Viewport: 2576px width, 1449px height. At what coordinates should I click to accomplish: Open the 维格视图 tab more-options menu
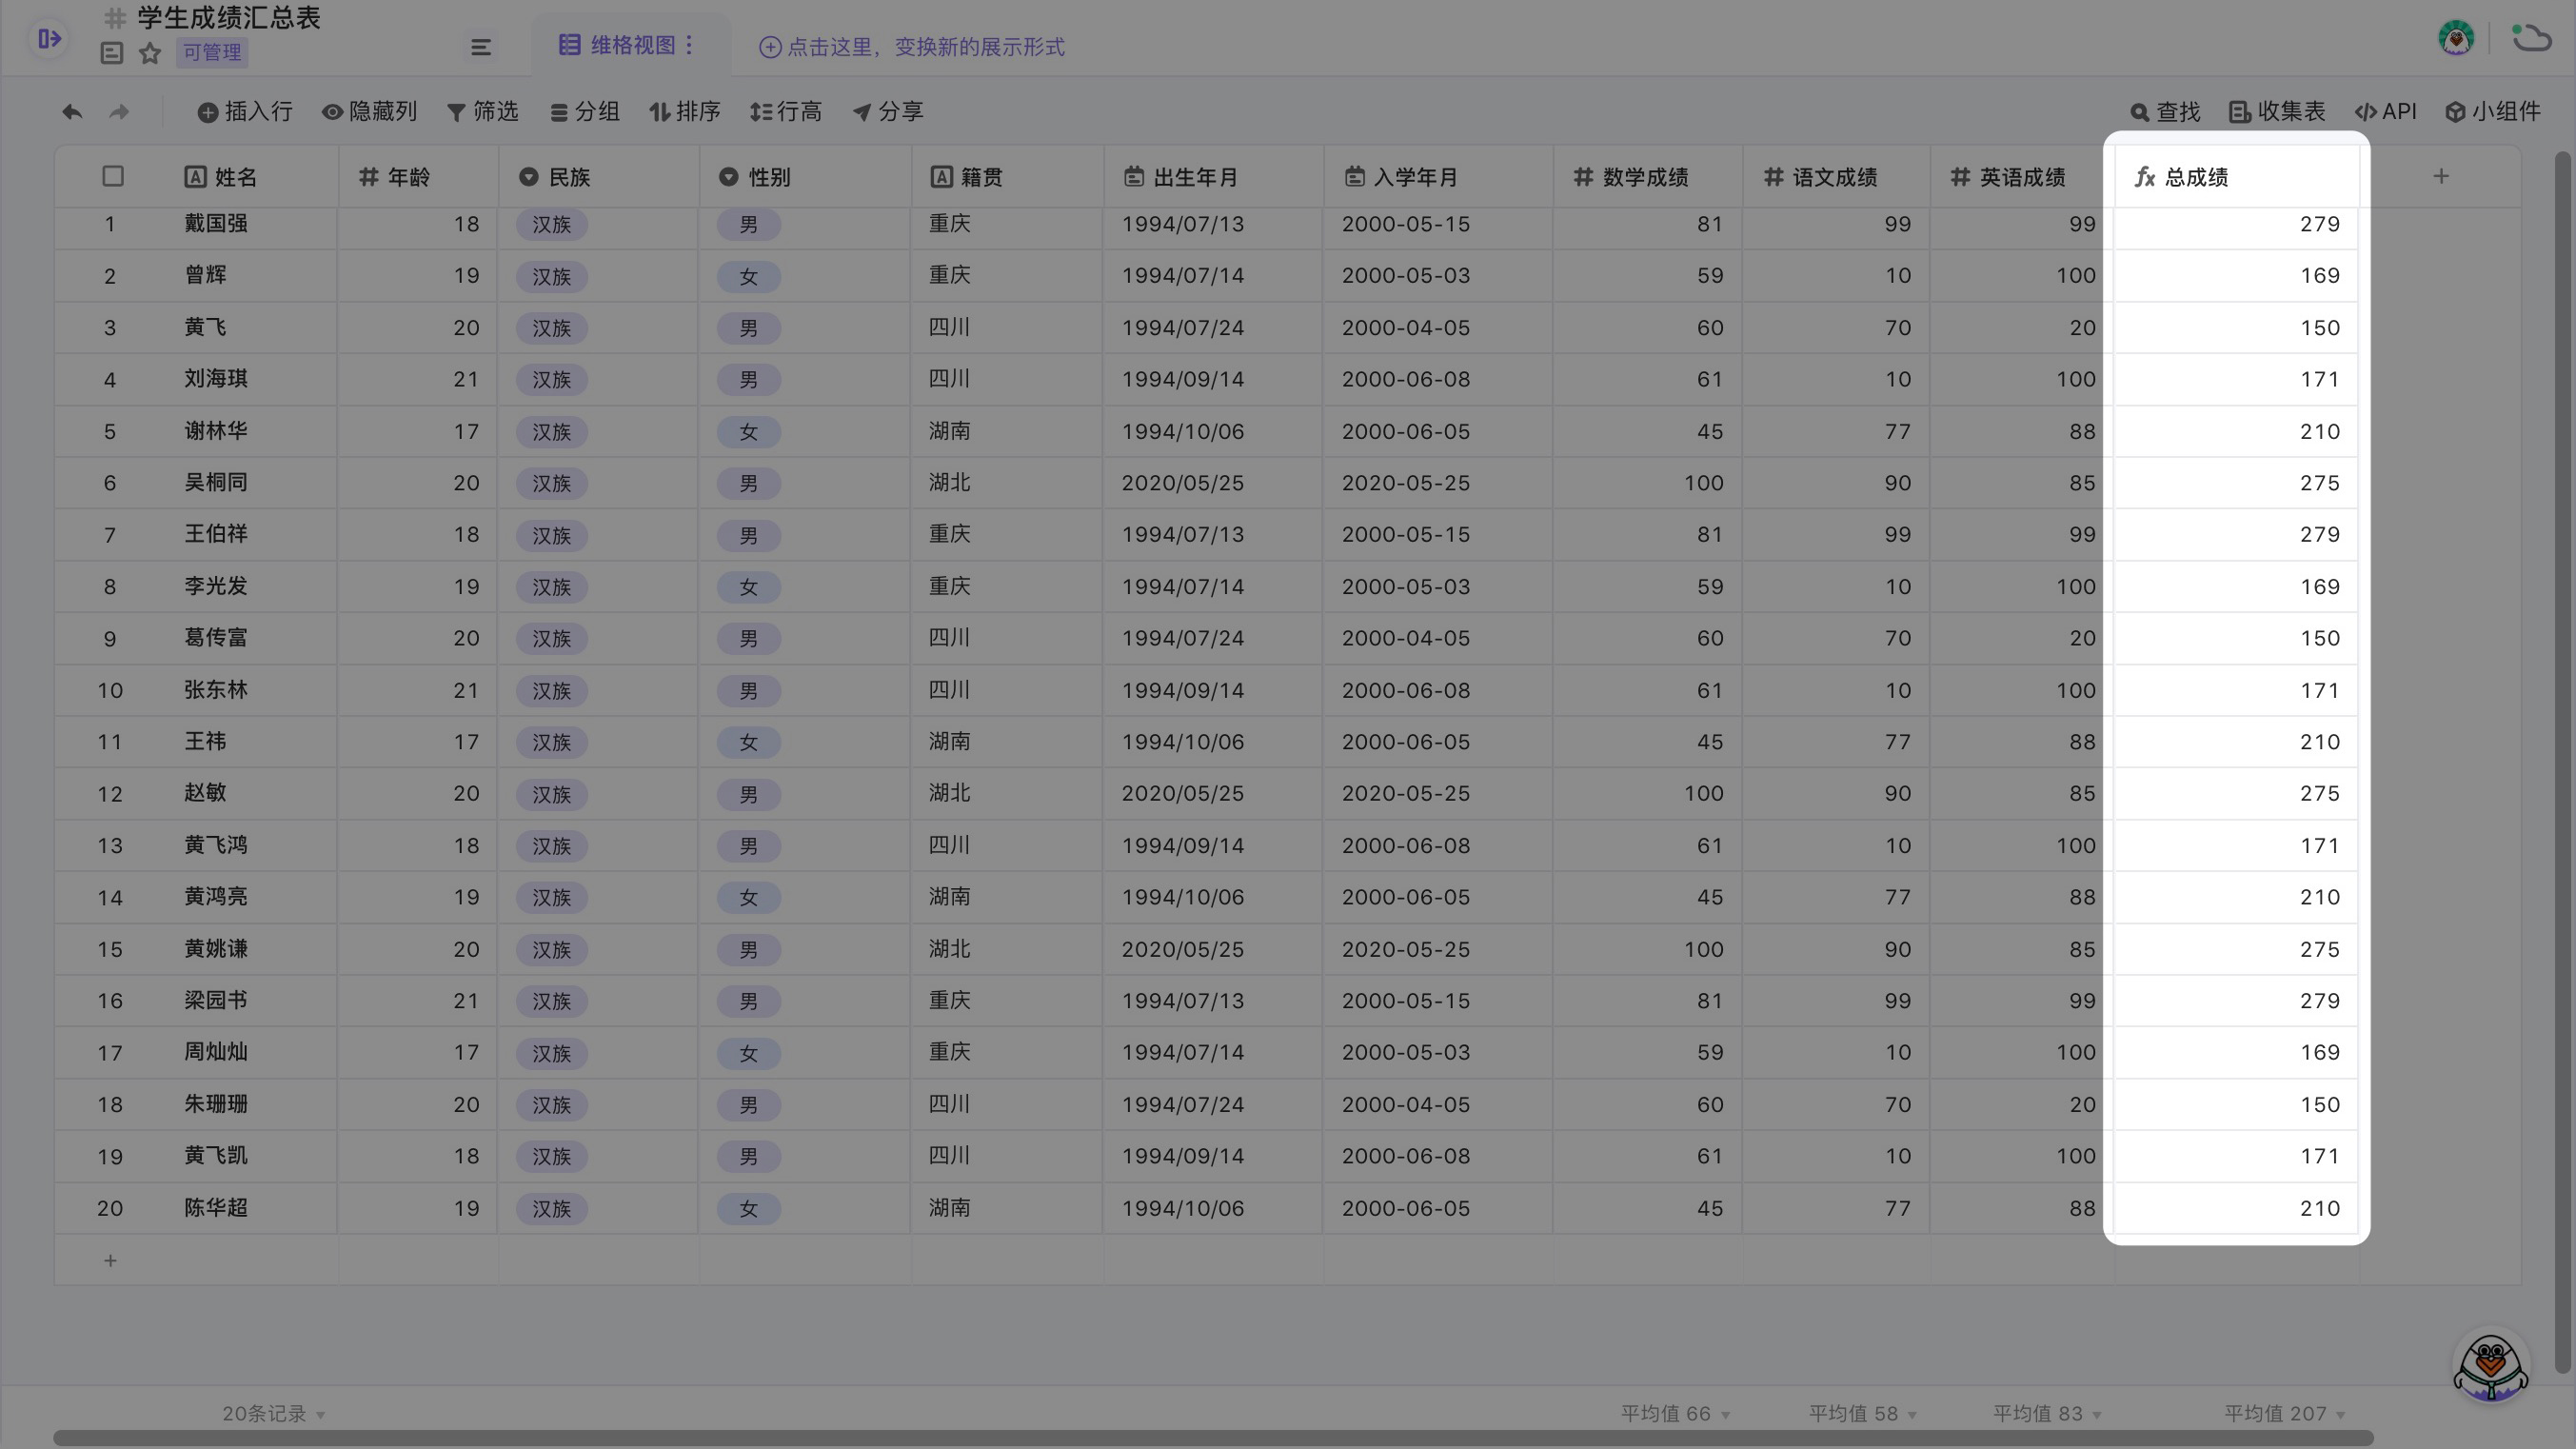(689, 45)
